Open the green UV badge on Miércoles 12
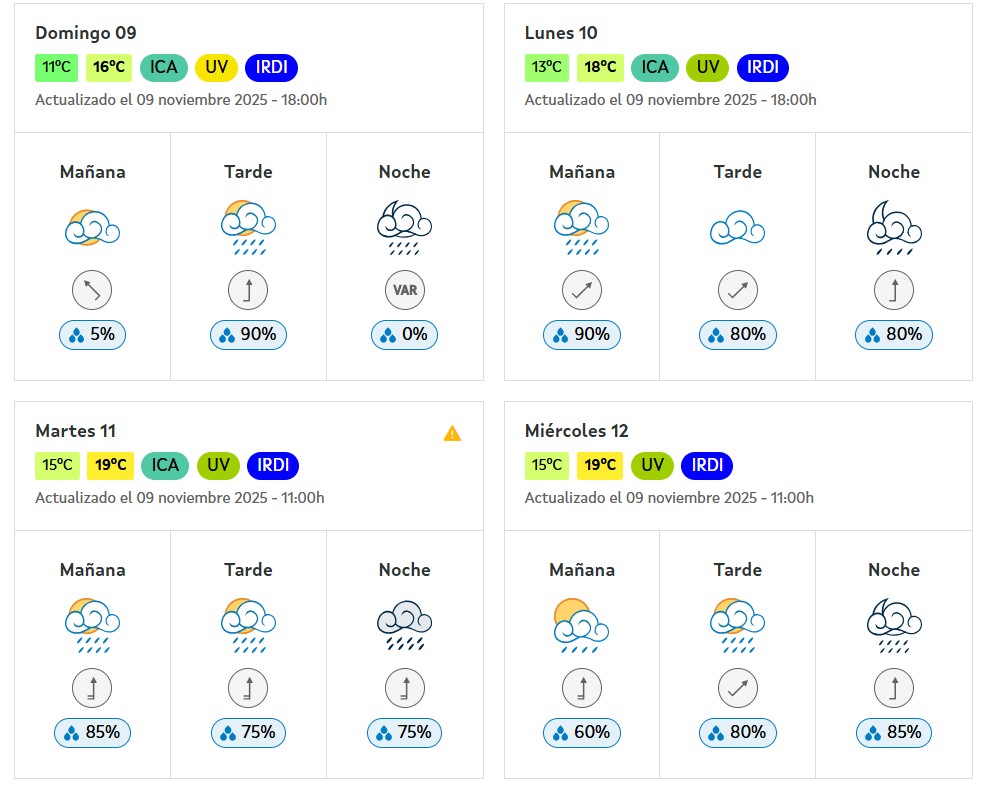The image size is (982, 787). (653, 466)
